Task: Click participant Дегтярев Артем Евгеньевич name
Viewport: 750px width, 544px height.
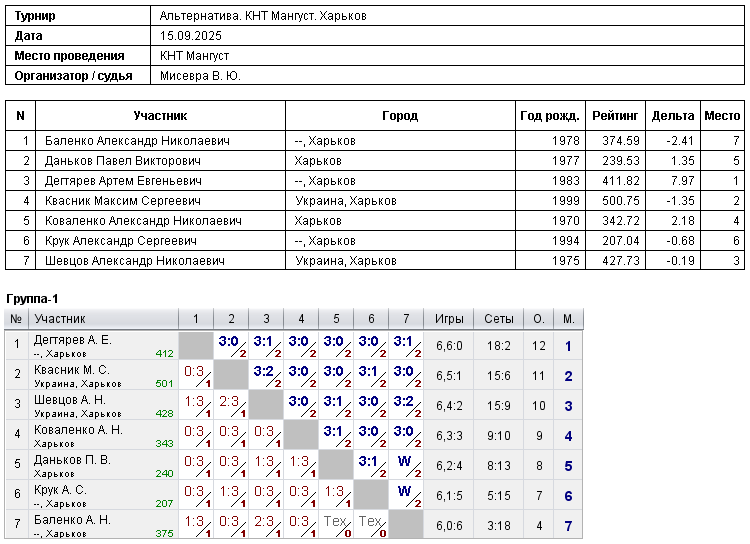Action: pyautogui.click(x=123, y=181)
